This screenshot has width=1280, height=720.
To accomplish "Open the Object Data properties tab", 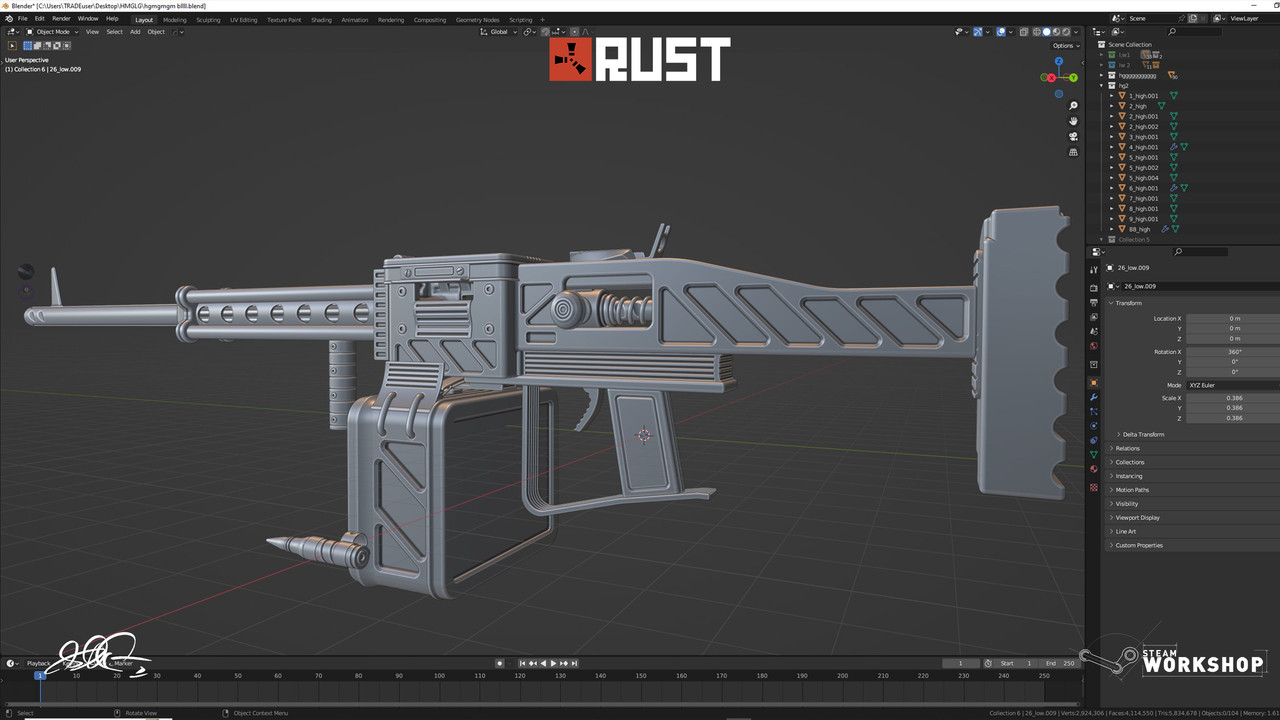I will pyautogui.click(x=1094, y=455).
